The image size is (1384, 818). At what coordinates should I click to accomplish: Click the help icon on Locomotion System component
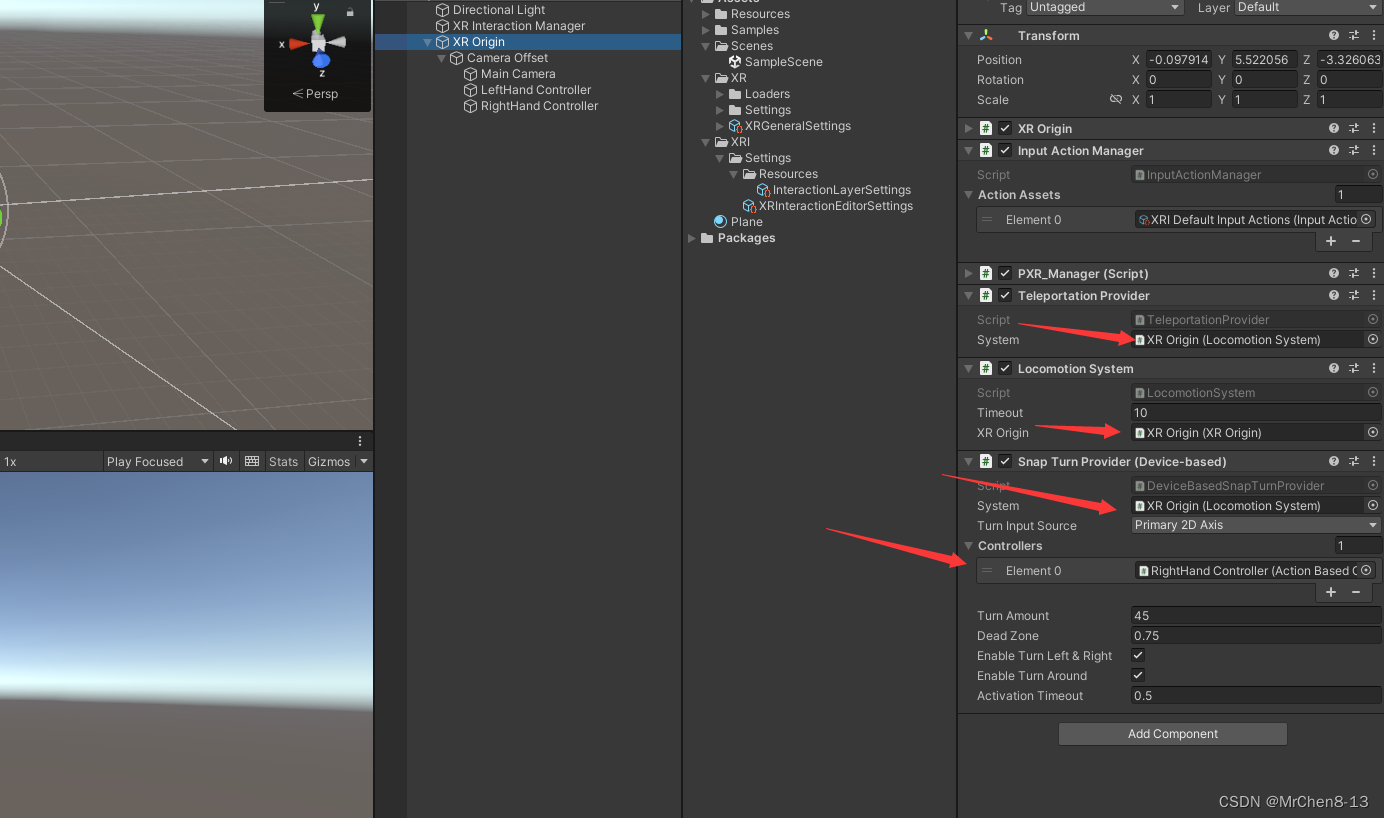(x=1333, y=368)
